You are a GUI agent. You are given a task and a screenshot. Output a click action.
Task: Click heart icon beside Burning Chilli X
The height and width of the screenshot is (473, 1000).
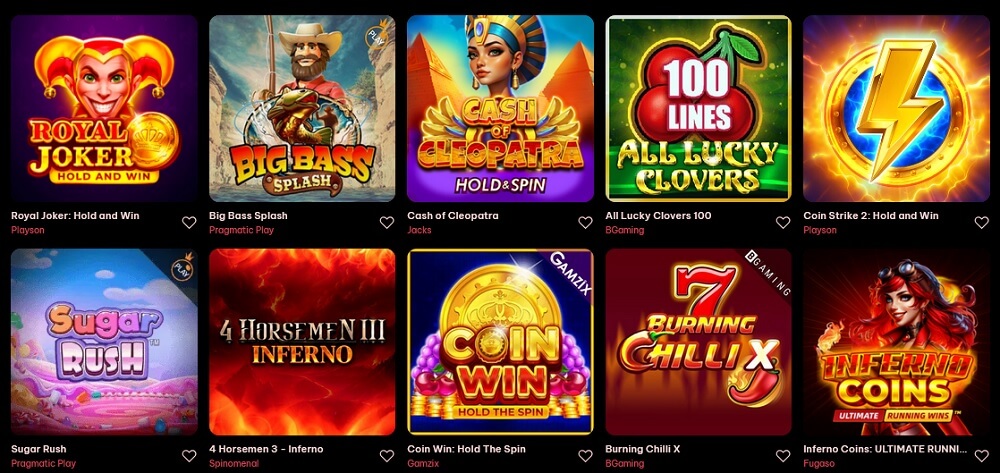pos(783,456)
